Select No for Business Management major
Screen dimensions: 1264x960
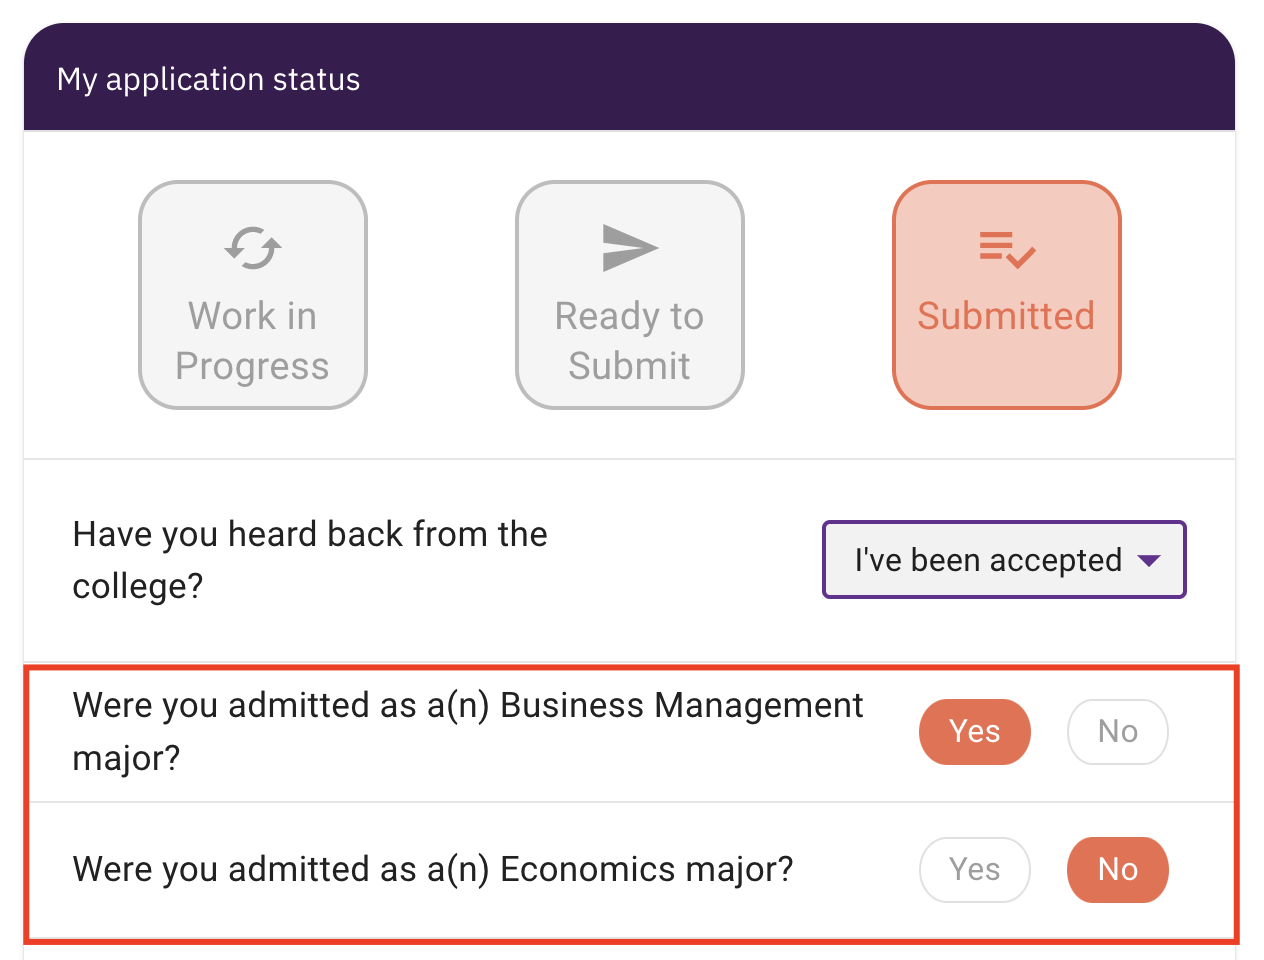click(1118, 732)
